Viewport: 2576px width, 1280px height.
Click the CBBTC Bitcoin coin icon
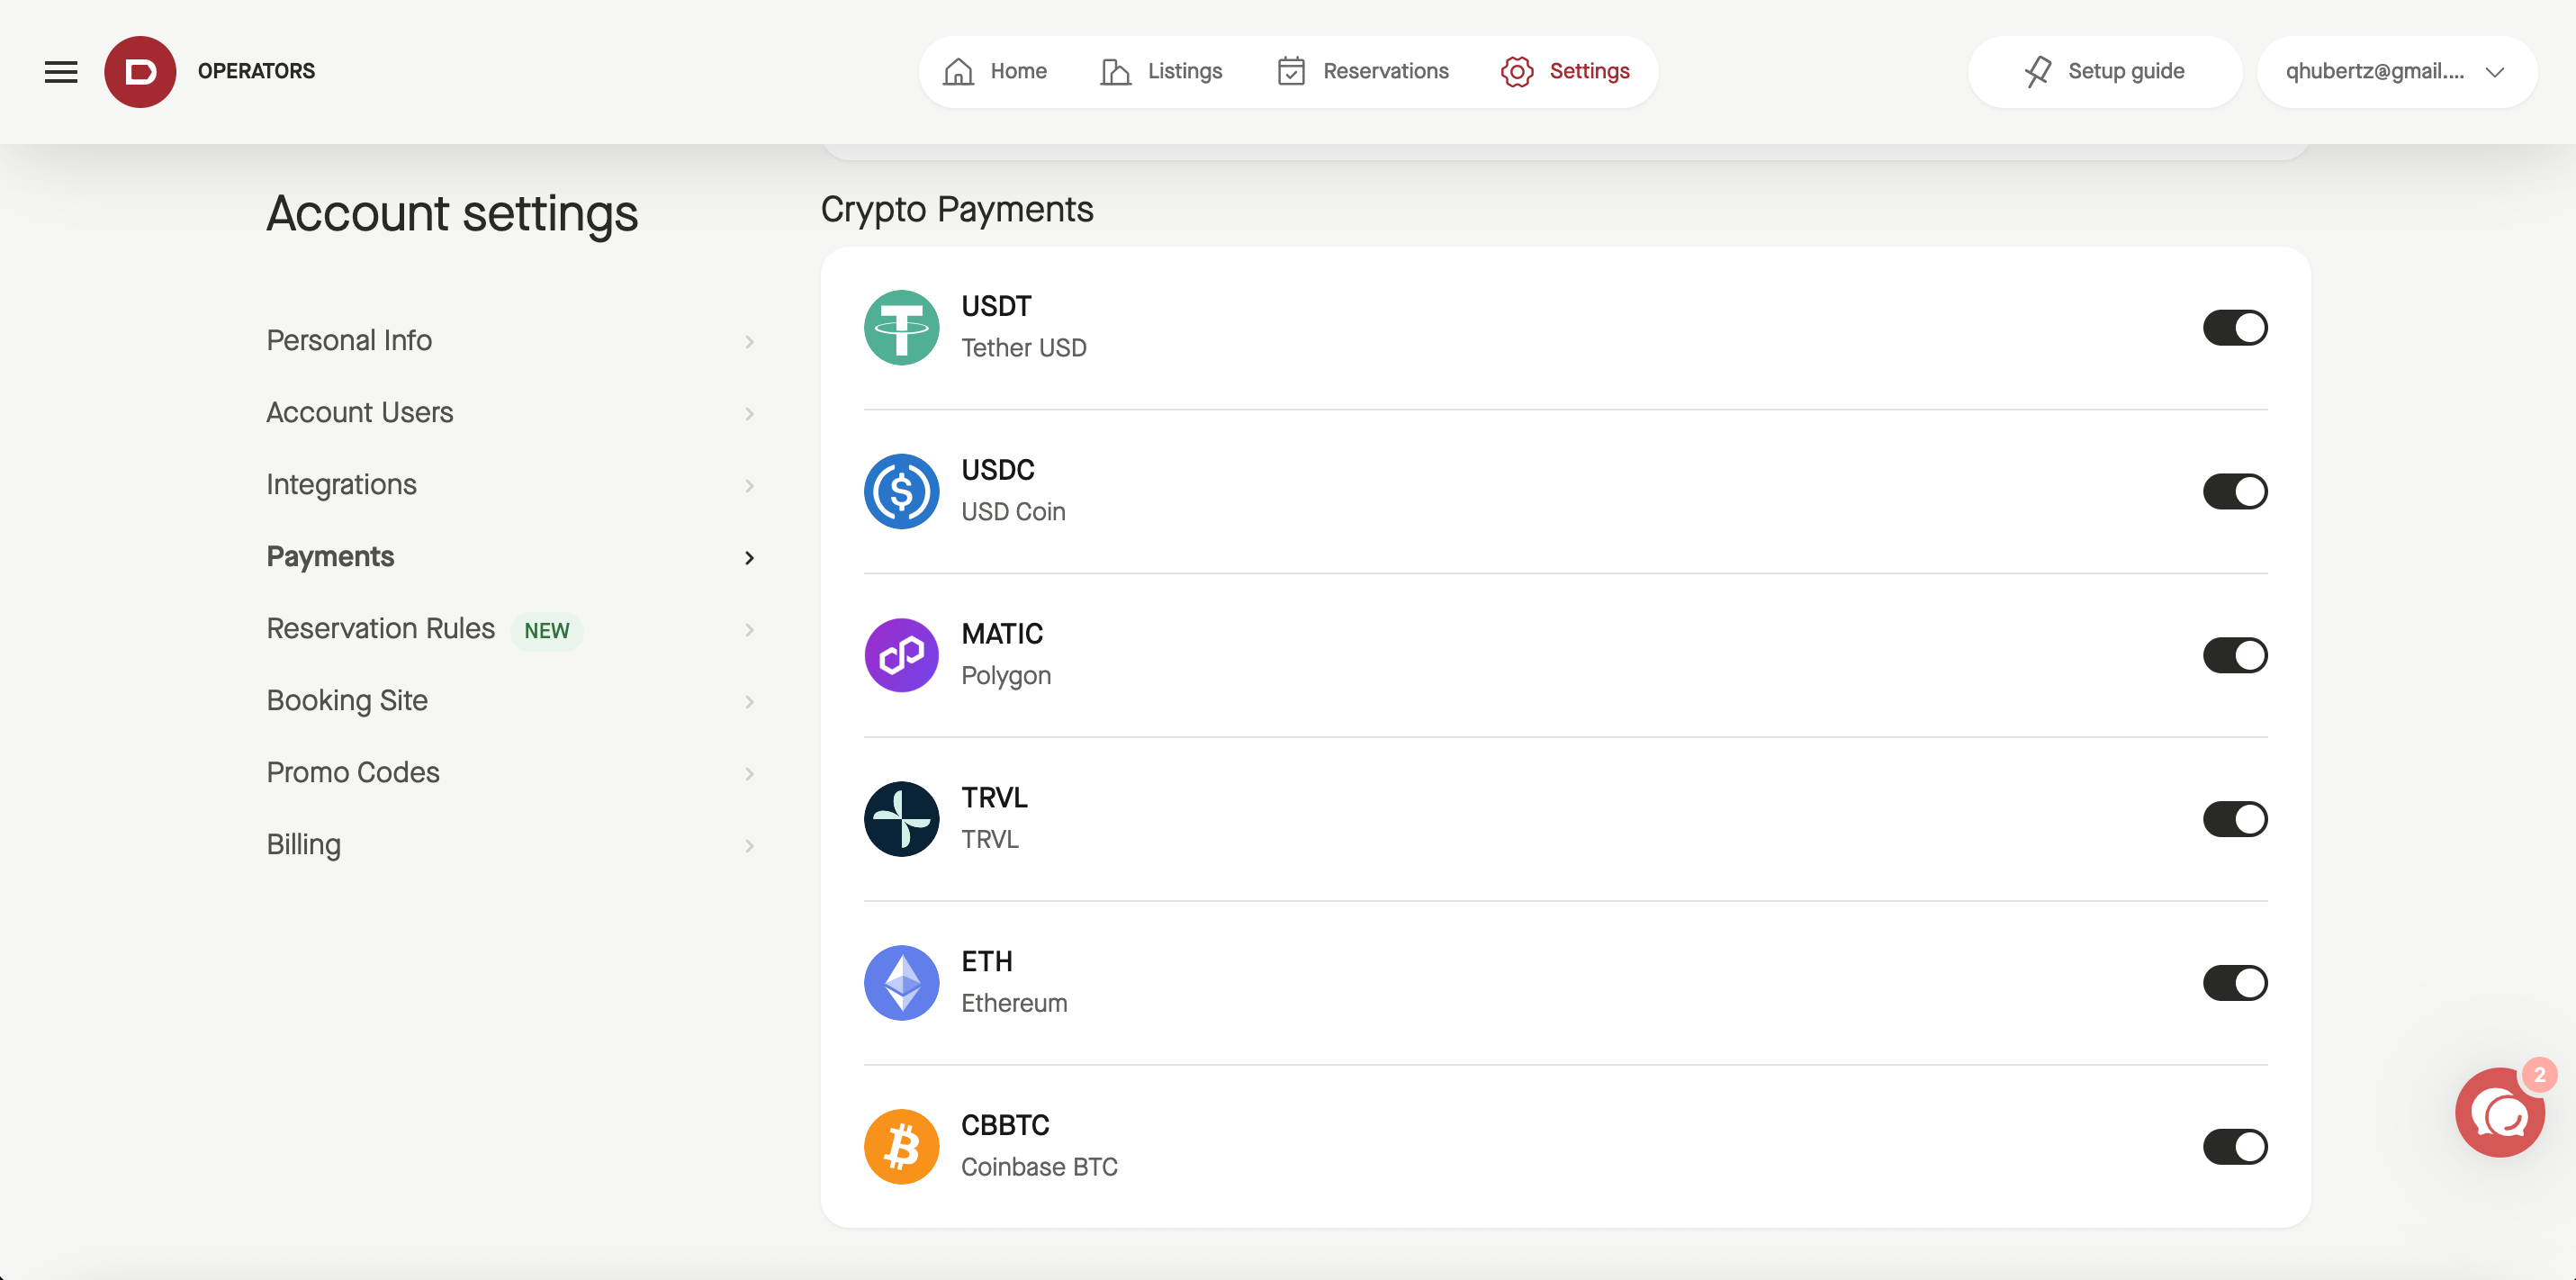click(901, 1148)
